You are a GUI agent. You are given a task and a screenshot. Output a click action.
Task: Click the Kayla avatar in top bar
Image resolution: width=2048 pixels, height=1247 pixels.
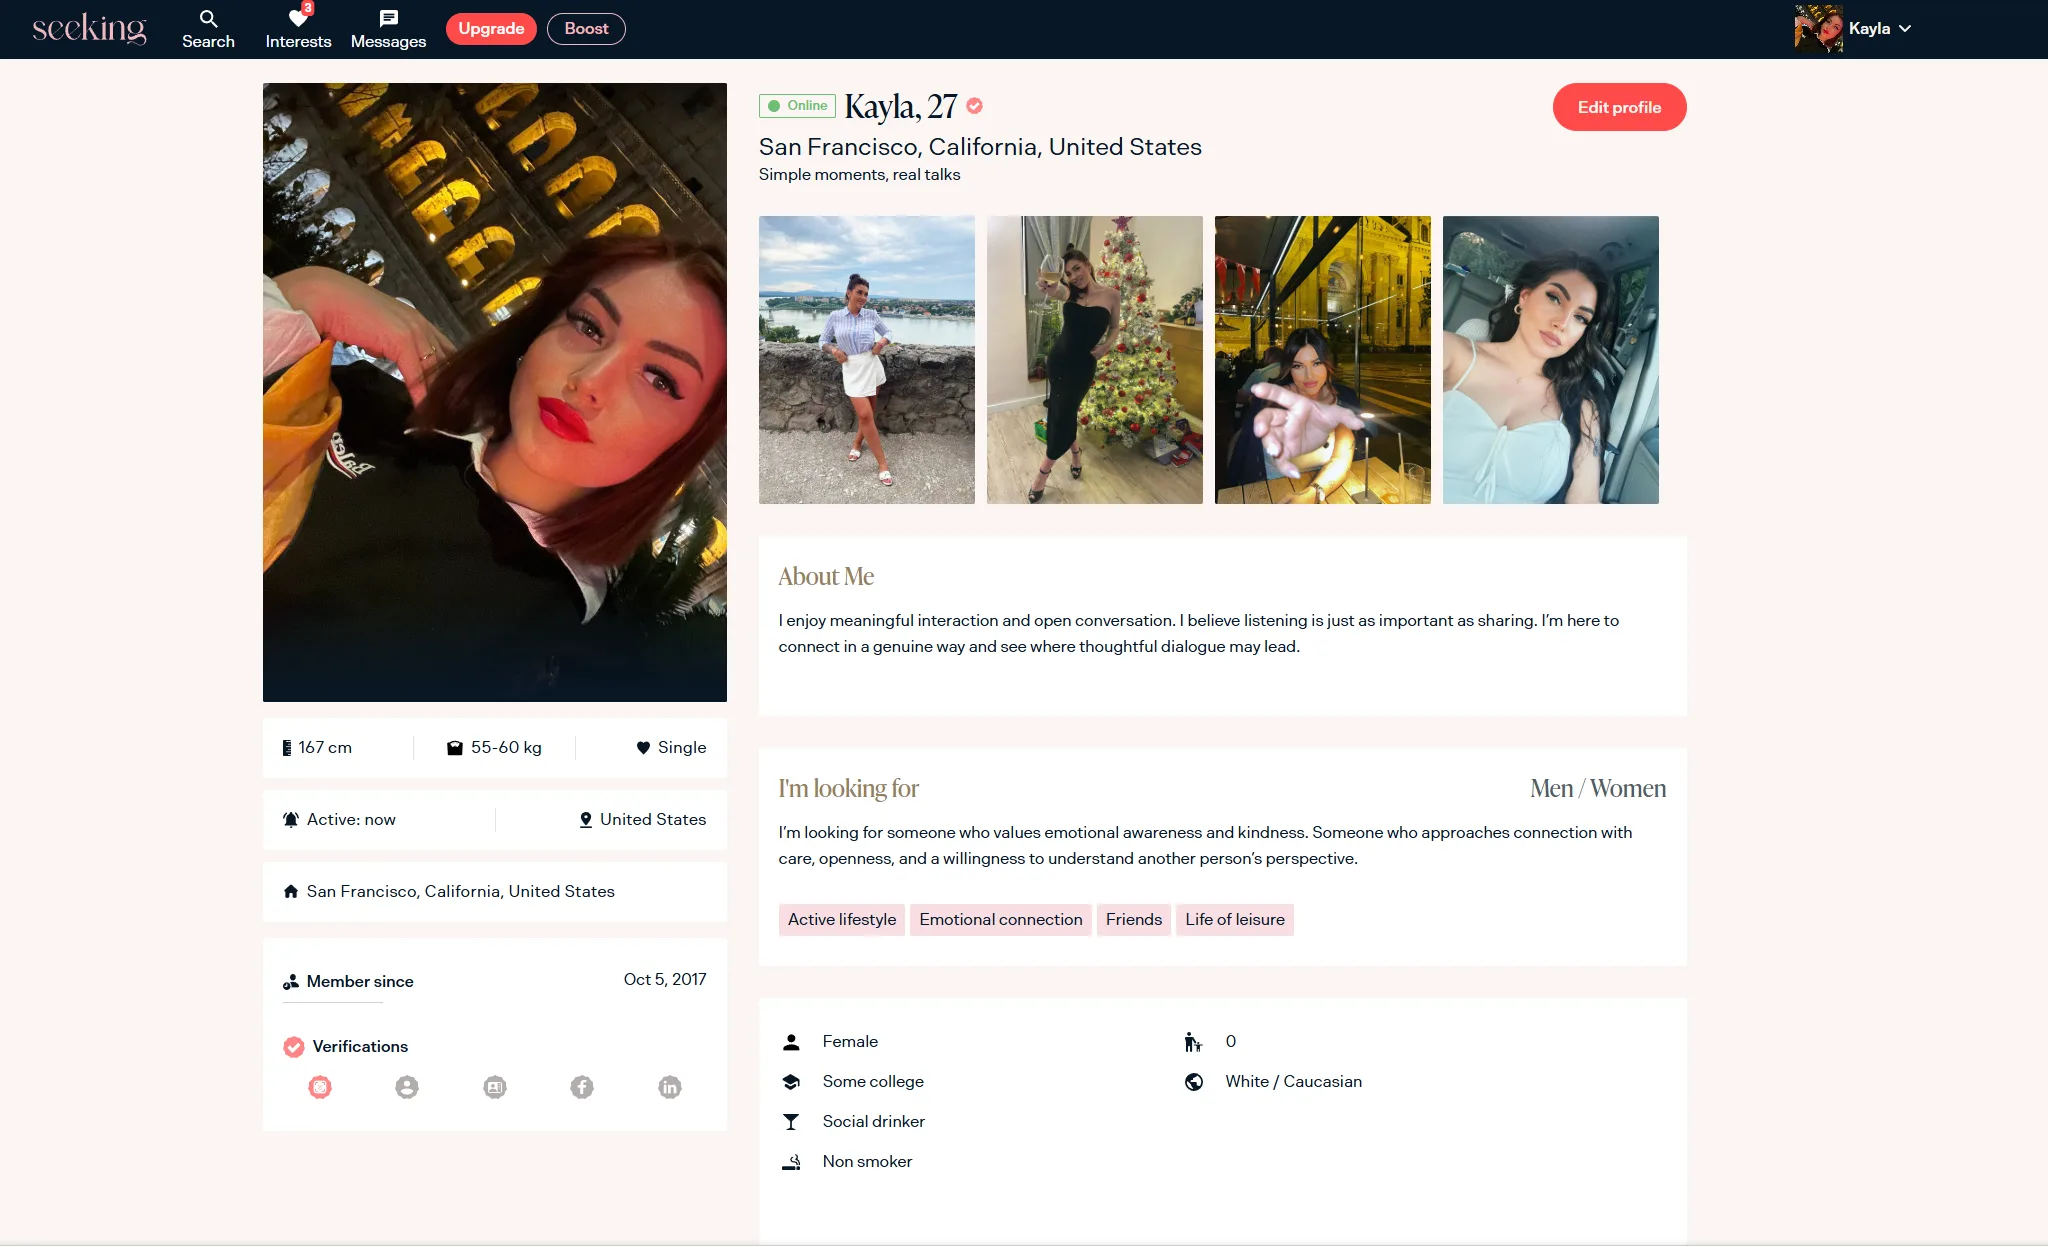(x=1818, y=29)
